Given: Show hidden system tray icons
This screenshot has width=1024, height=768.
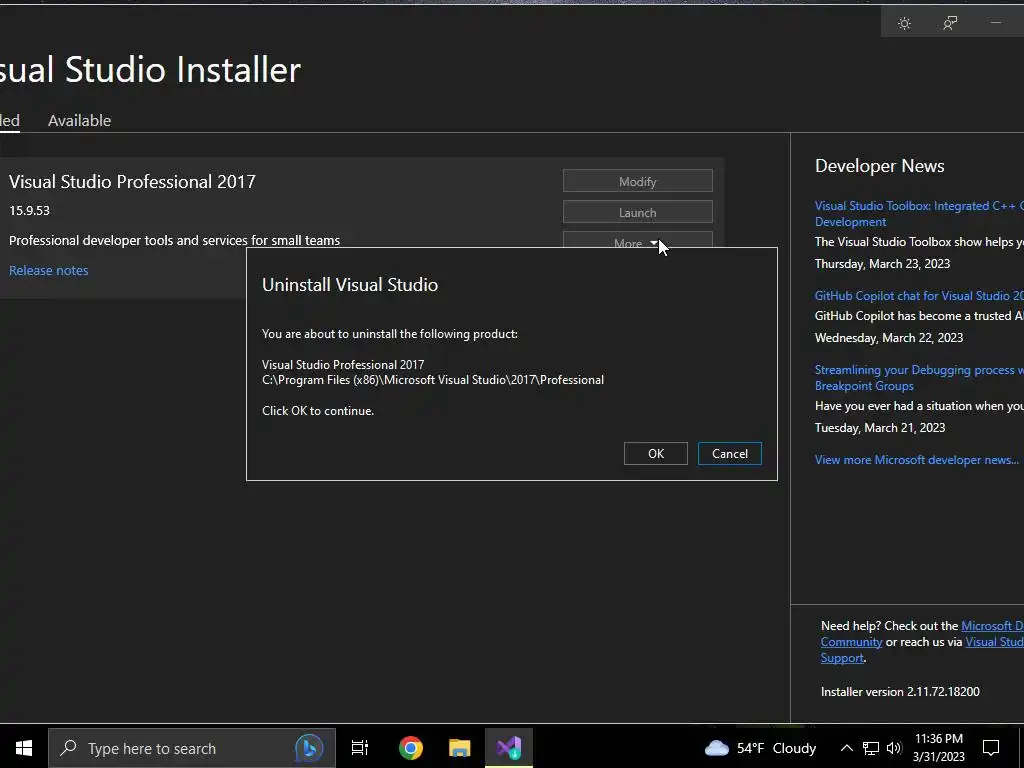Looking at the screenshot, I should pos(846,748).
